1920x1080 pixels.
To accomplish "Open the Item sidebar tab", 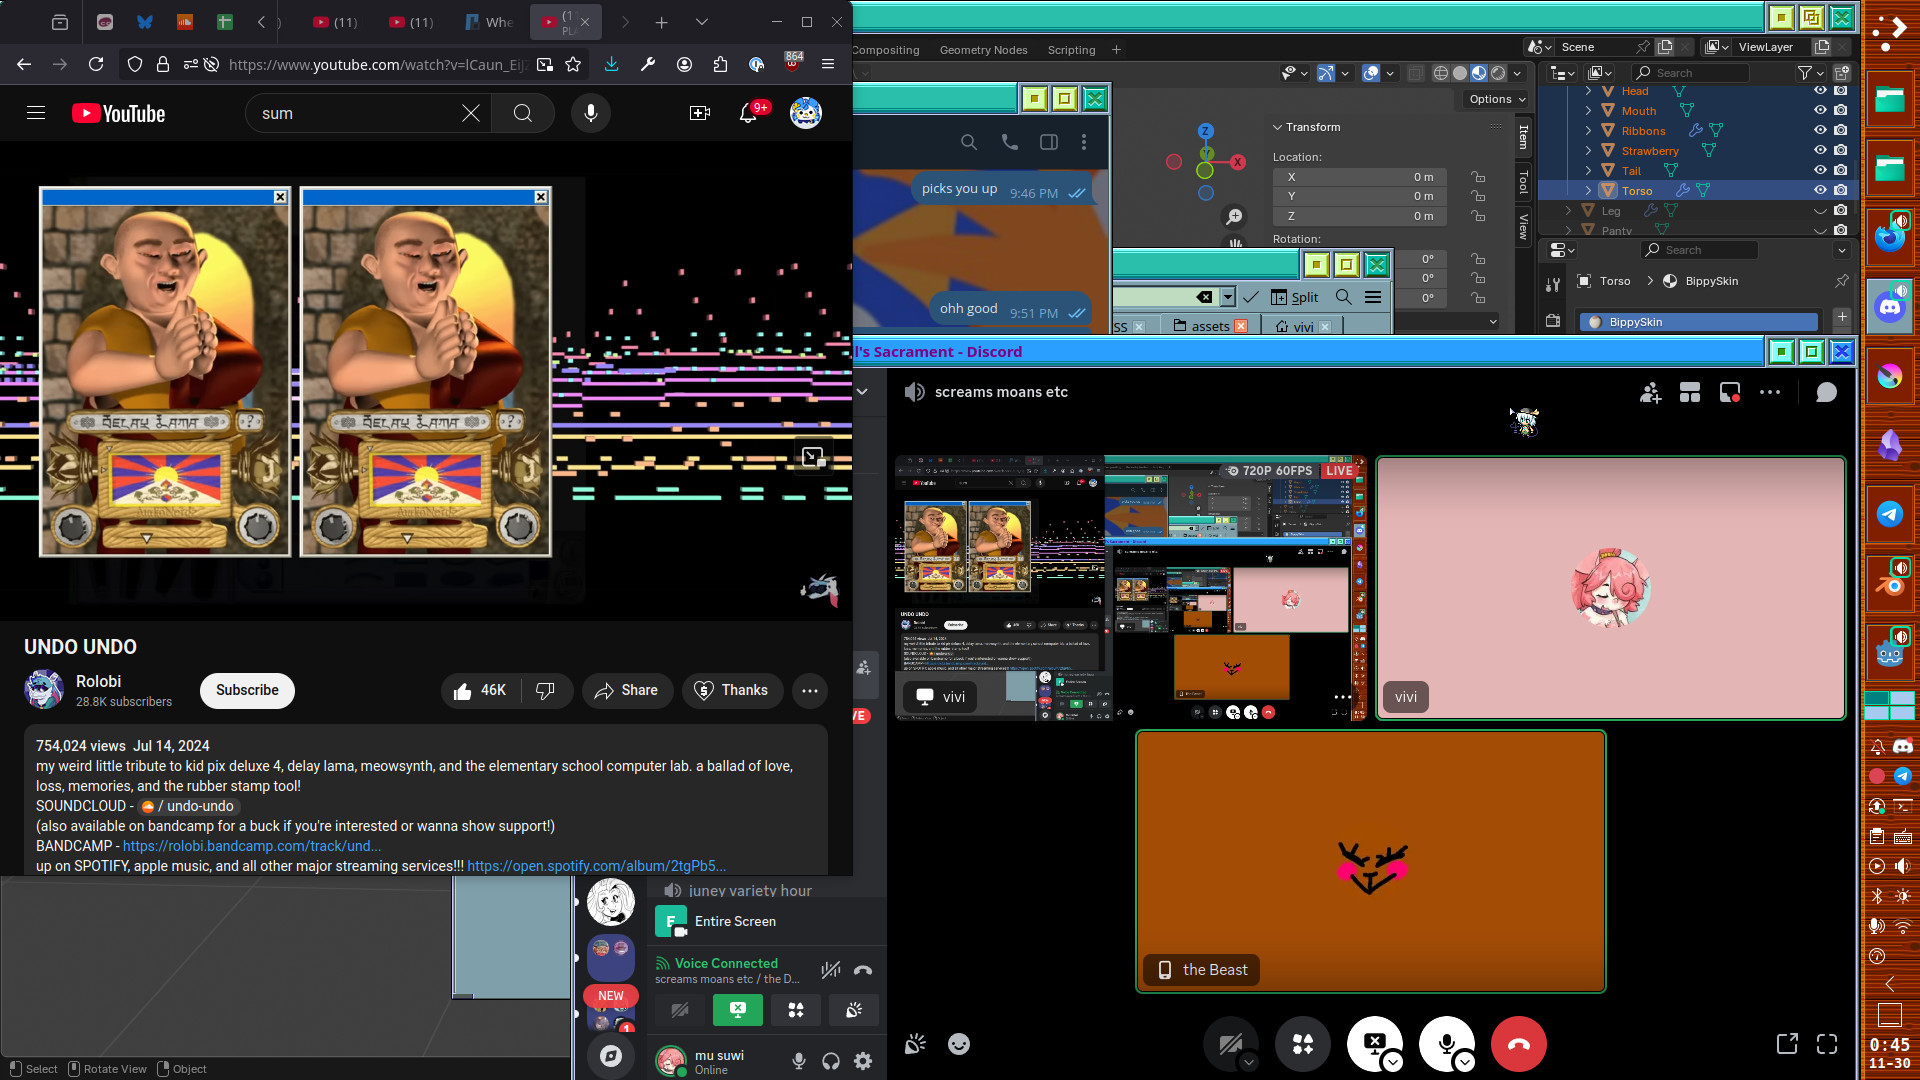I will tap(1523, 137).
